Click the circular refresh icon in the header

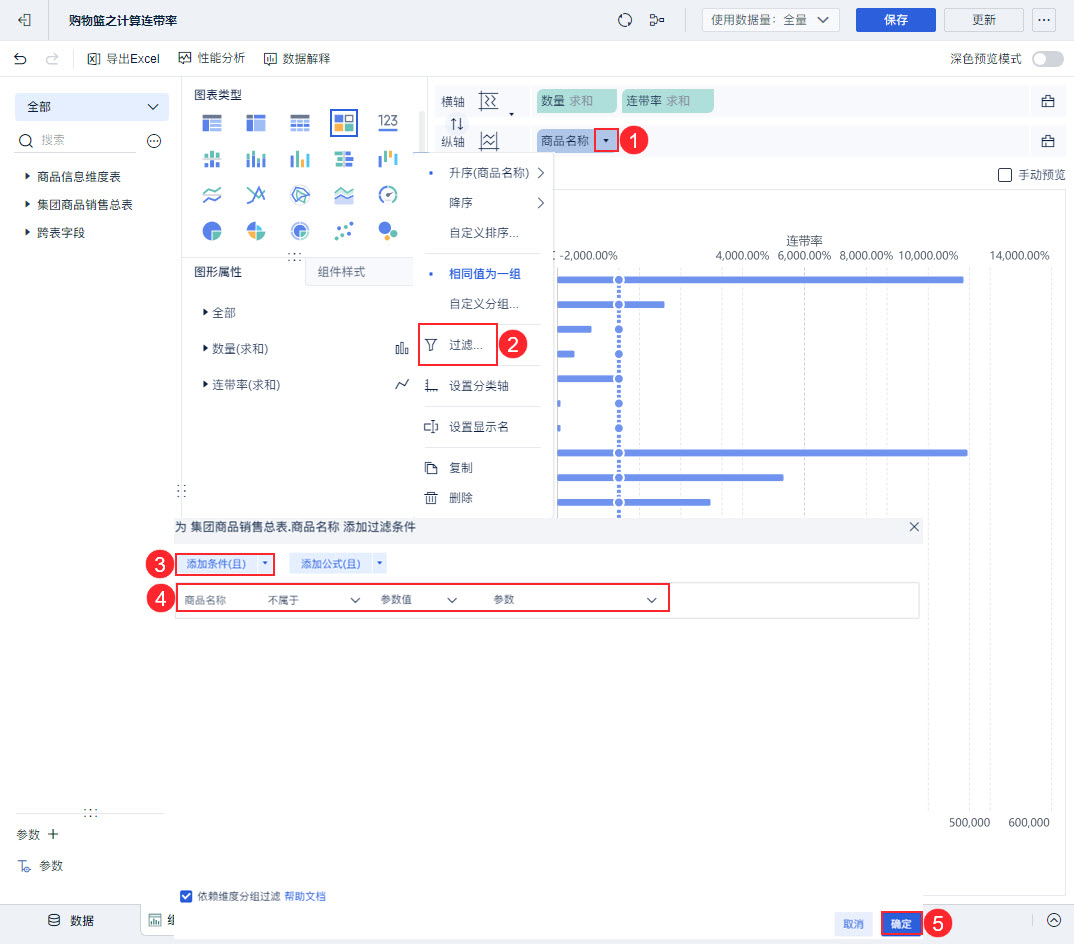[x=625, y=20]
